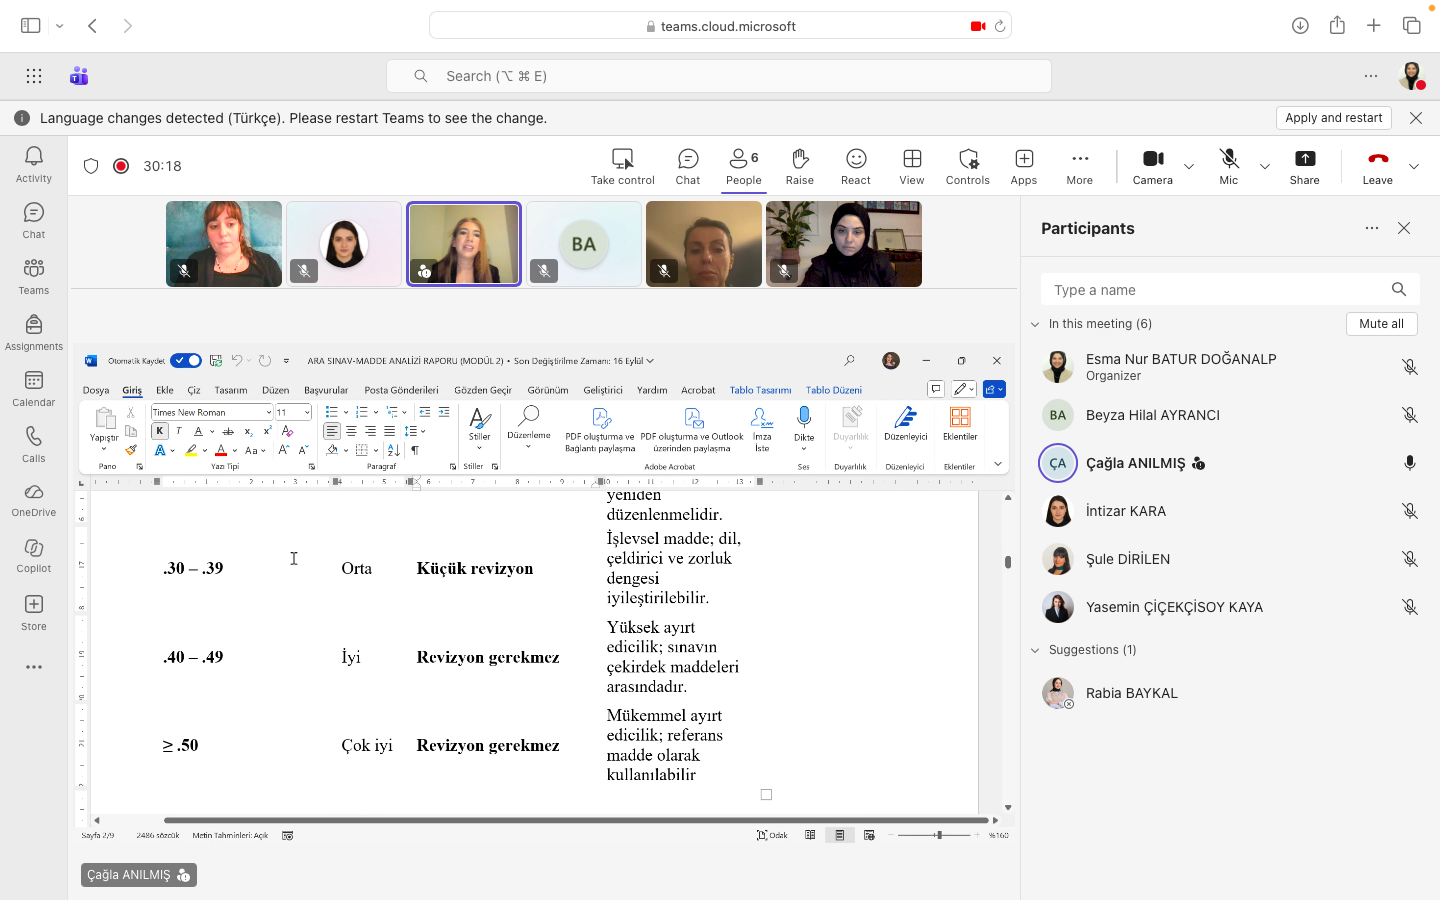This screenshot has width=1440, height=900.
Task: Toggle mute for Şule DİRİLEN
Action: pyautogui.click(x=1410, y=559)
